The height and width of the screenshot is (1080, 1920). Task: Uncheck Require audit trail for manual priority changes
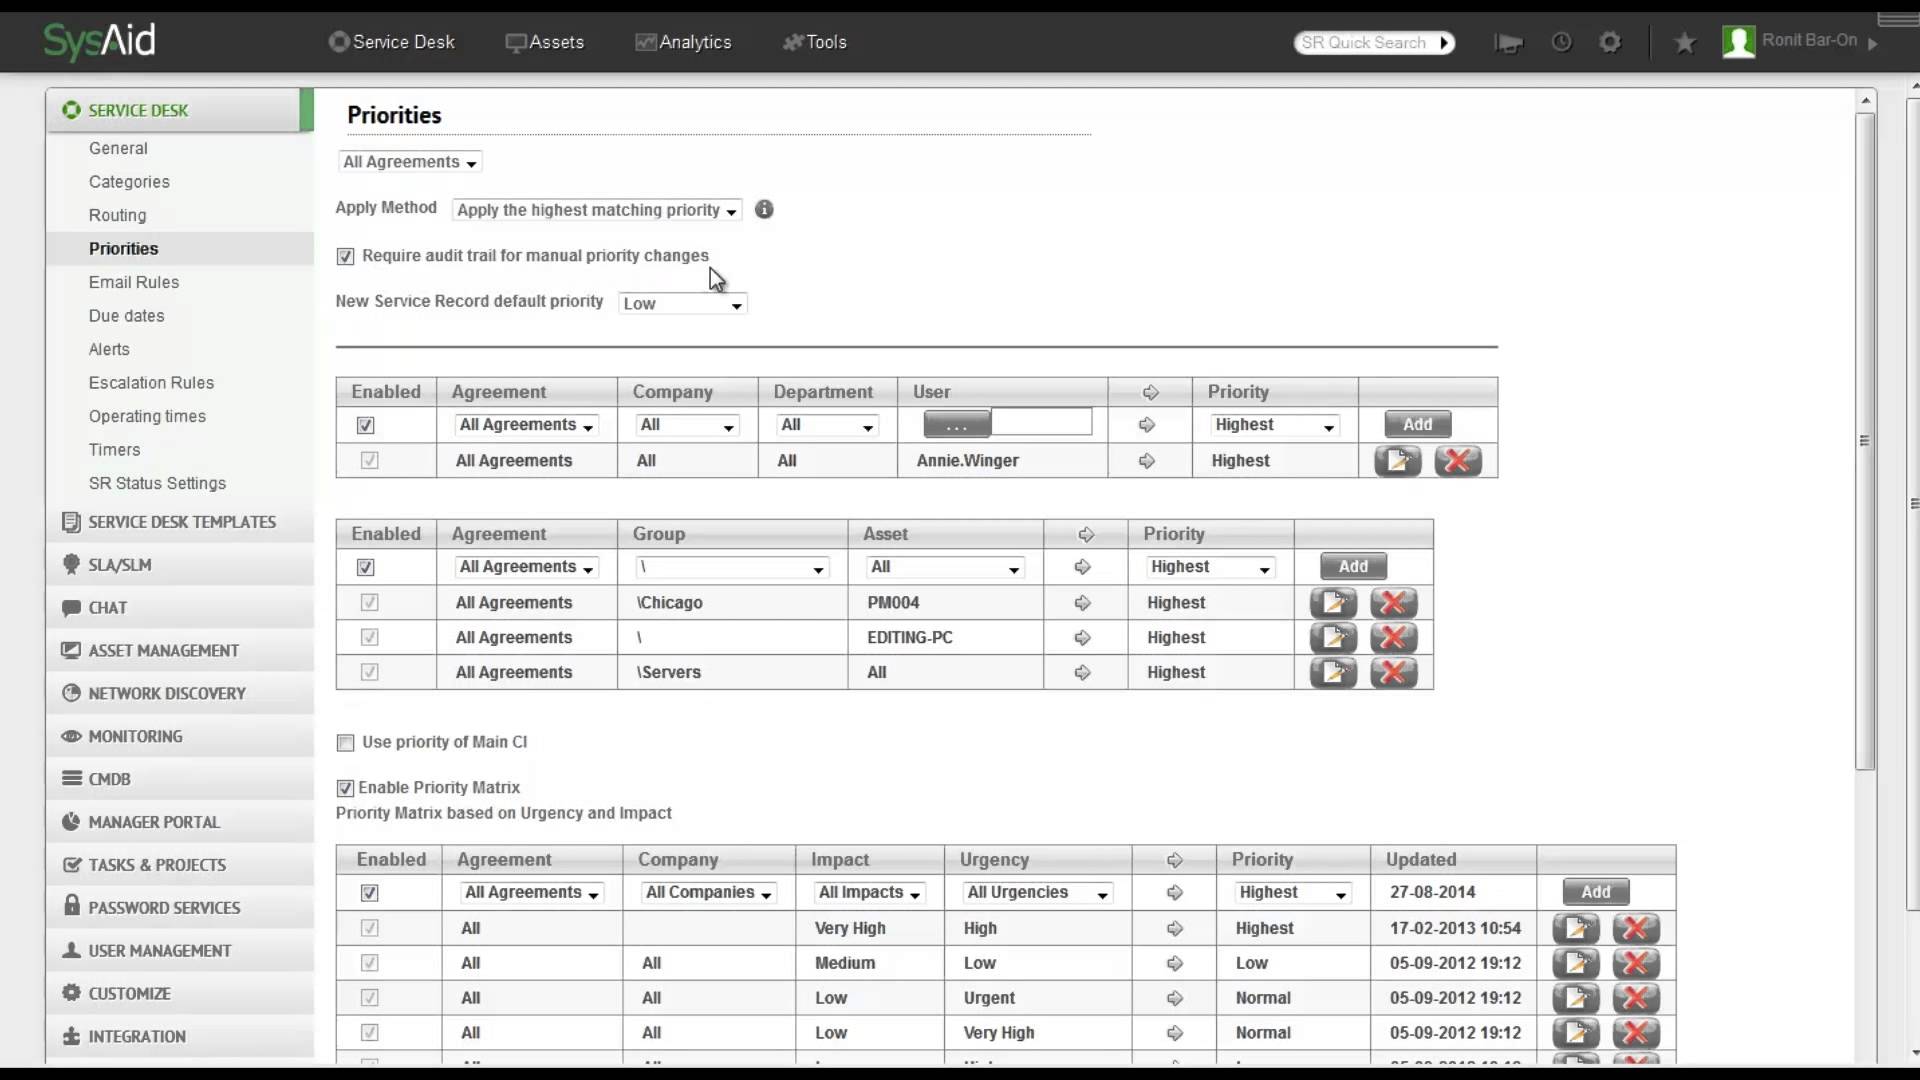345,256
